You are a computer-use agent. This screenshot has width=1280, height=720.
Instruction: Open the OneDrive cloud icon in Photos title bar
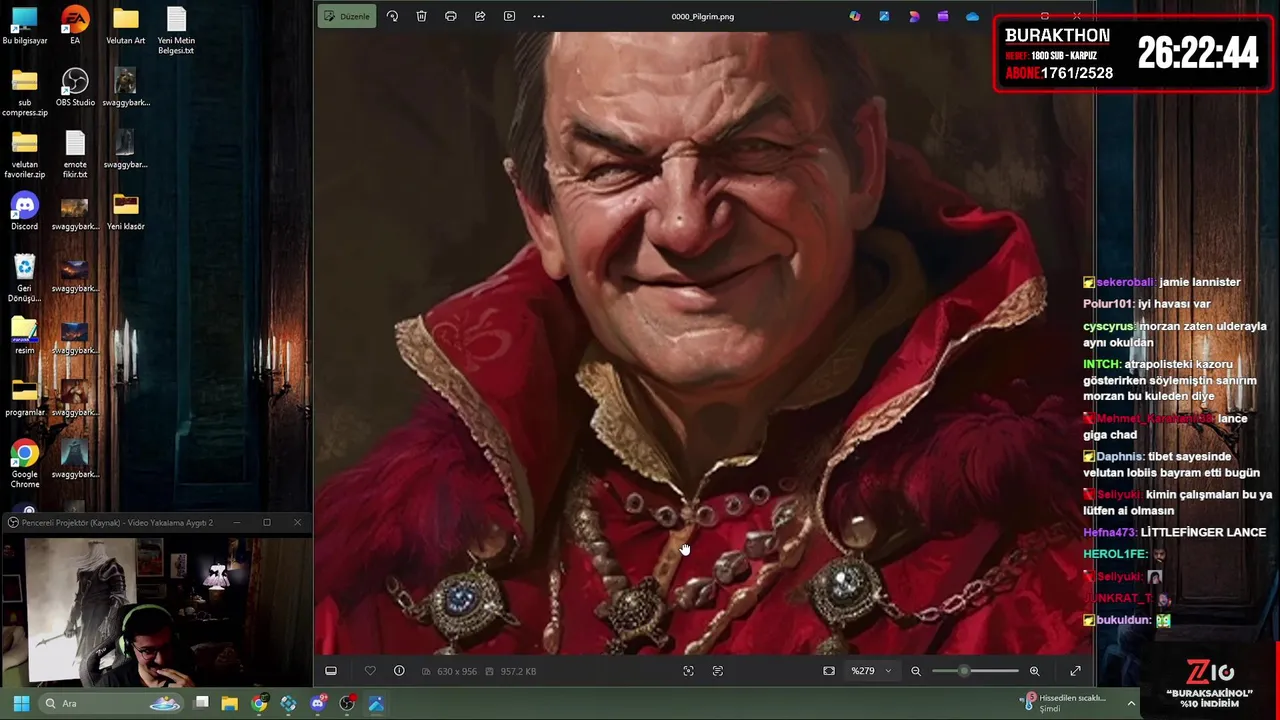(972, 16)
